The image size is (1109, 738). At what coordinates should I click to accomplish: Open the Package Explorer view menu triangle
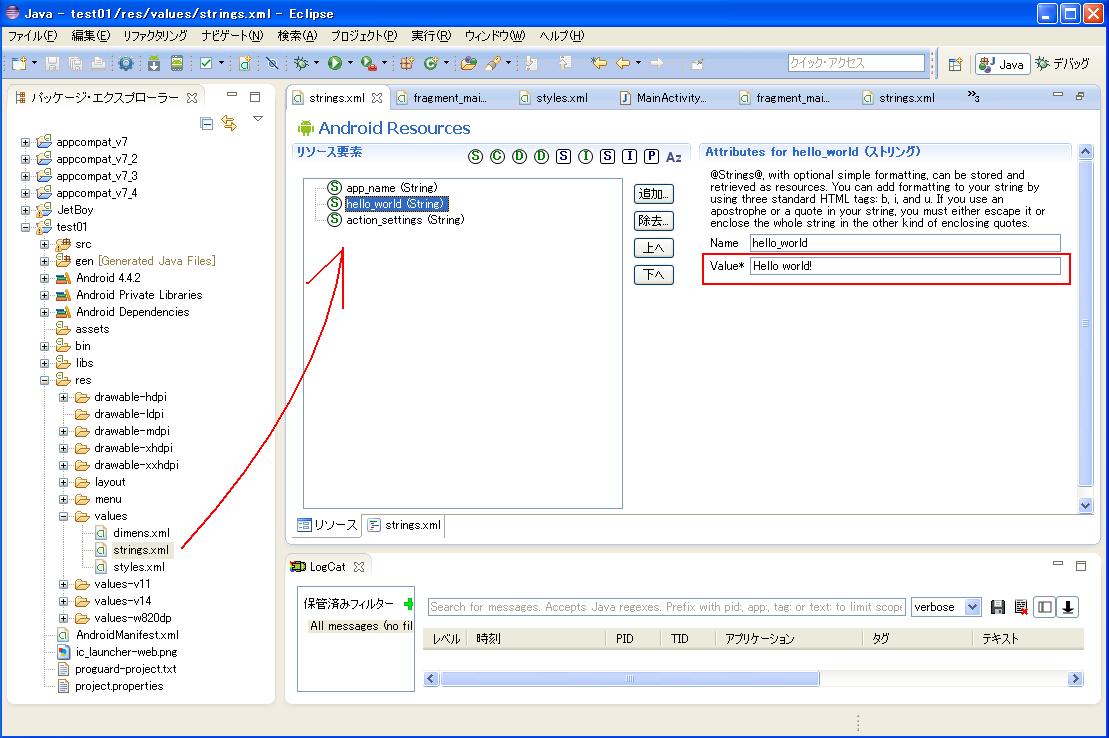click(258, 119)
